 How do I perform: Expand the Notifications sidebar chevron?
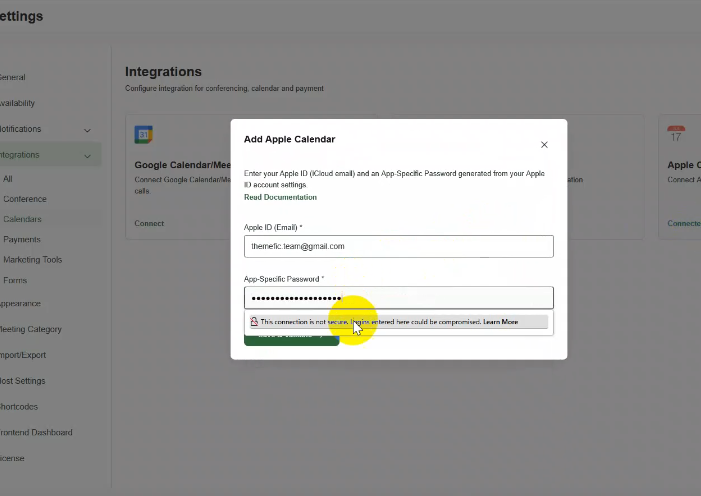click(87, 130)
